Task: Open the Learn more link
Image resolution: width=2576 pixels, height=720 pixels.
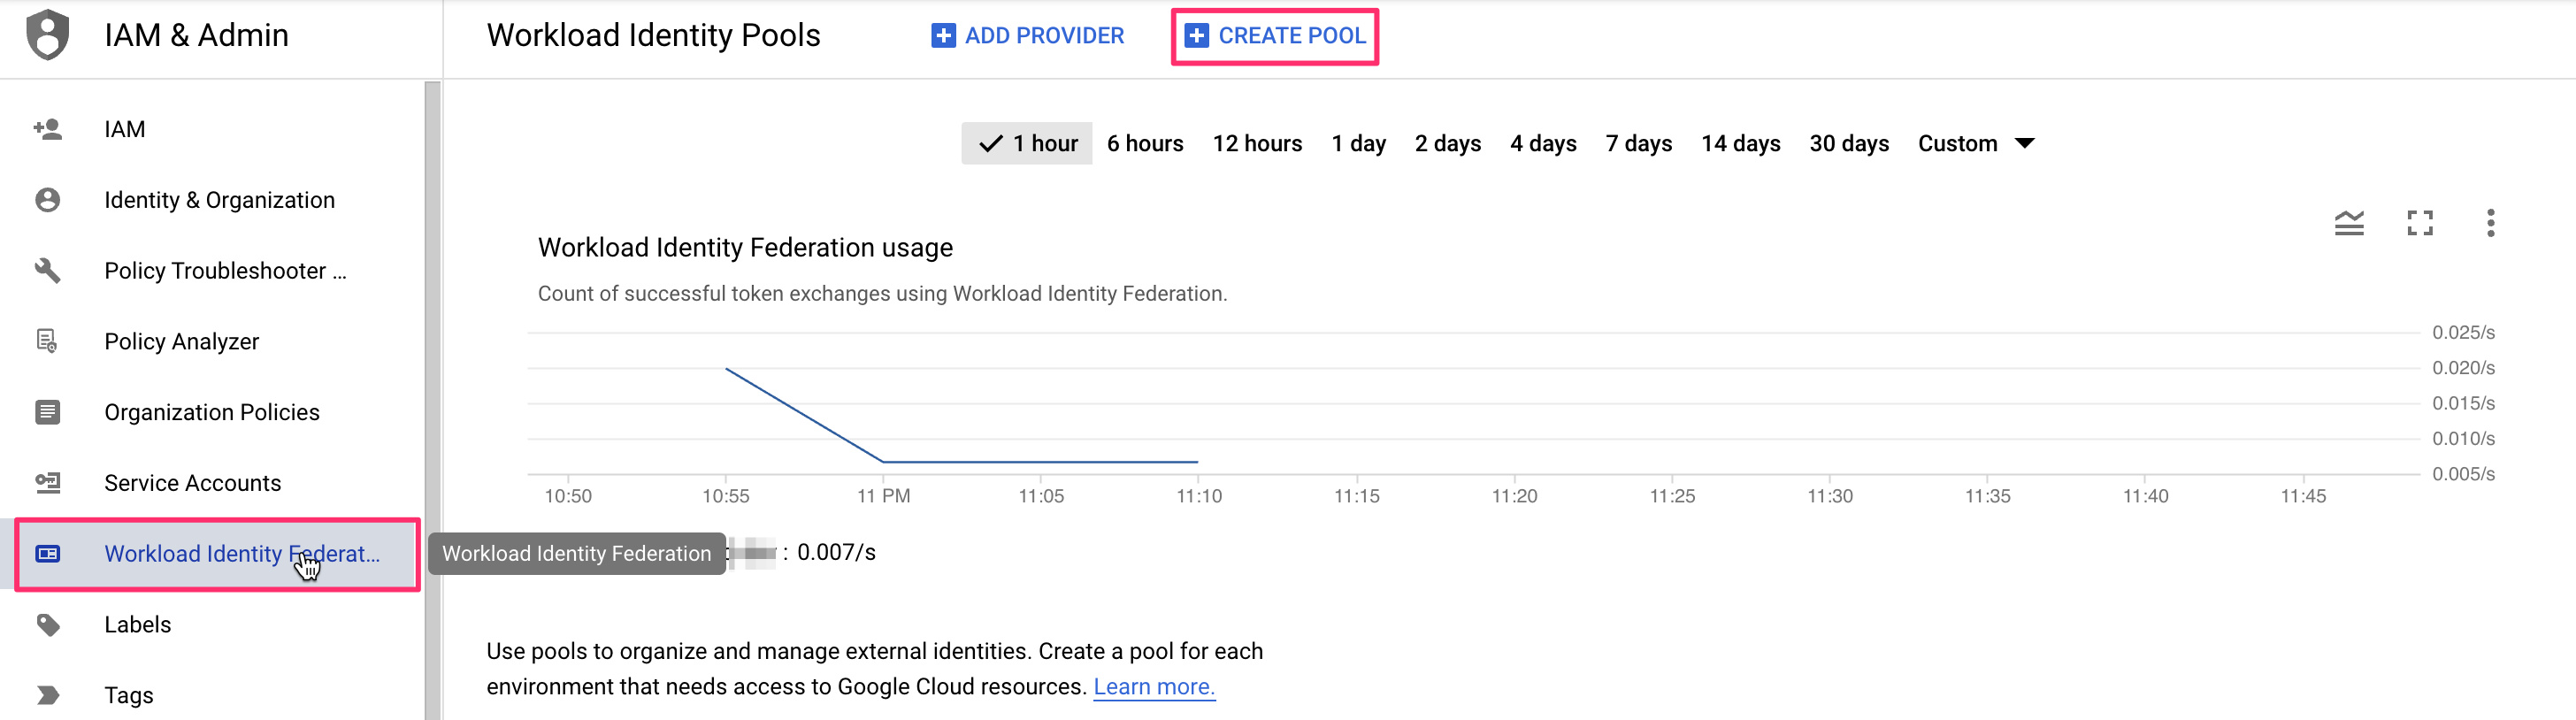Action: click(1153, 687)
